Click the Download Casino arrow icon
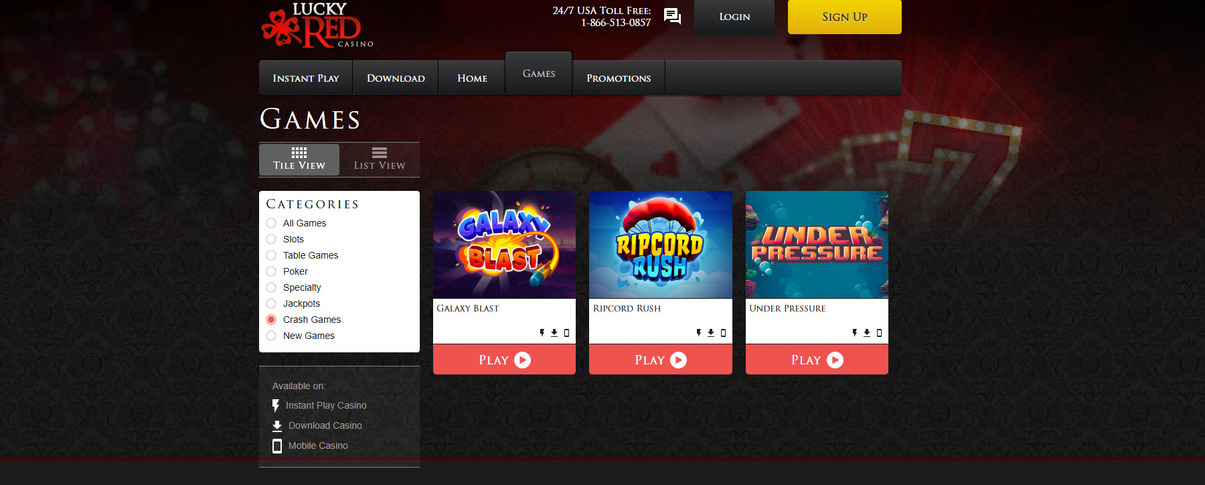The width and height of the screenshot is (1205, 485). tap(277, 426)
